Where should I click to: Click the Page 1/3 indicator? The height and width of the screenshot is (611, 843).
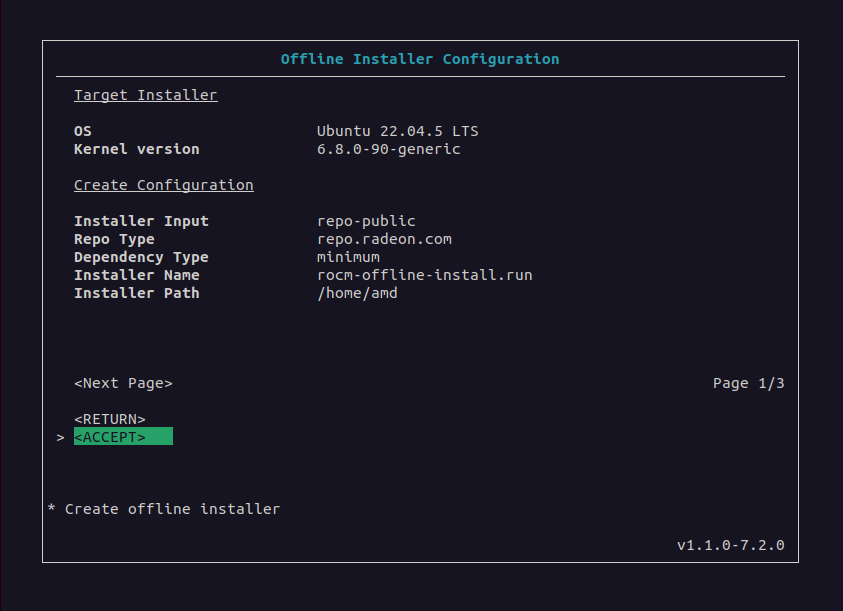tap(748, 383)
